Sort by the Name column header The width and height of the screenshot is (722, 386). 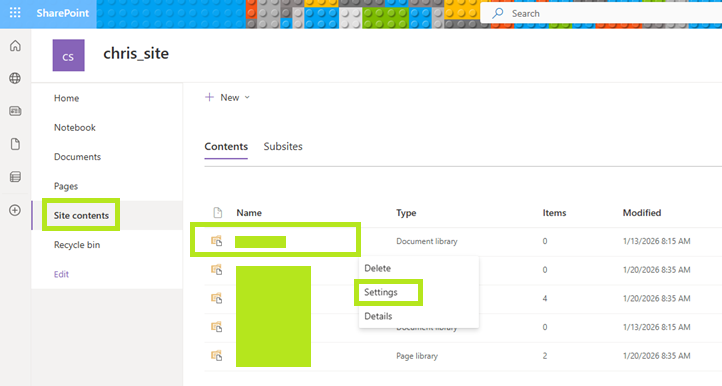point(249,212)
